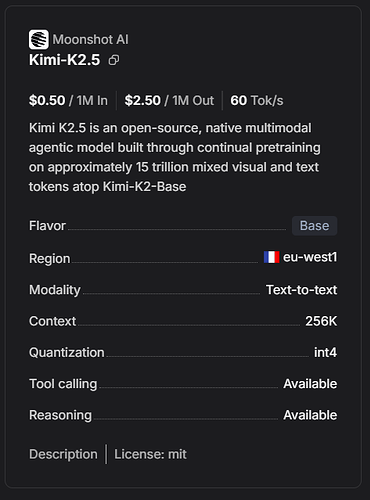Click the int4 quantization value

pyautogui.click(x=325, y=352)
